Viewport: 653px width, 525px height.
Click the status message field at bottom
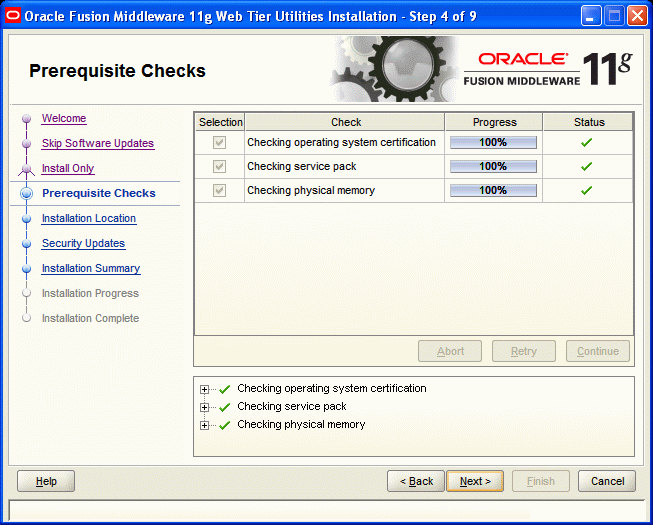coord(326,510)
